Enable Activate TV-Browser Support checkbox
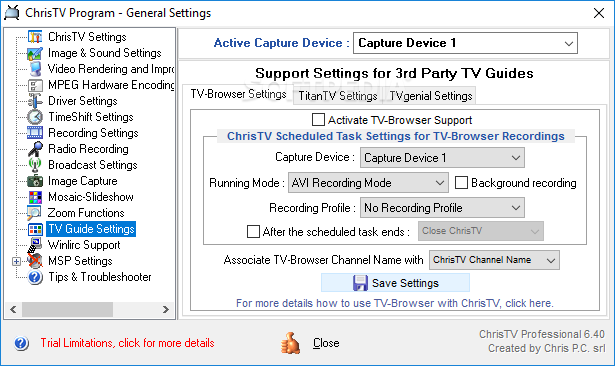The width and height of the screenshot is (615, 366). (318, 120)
